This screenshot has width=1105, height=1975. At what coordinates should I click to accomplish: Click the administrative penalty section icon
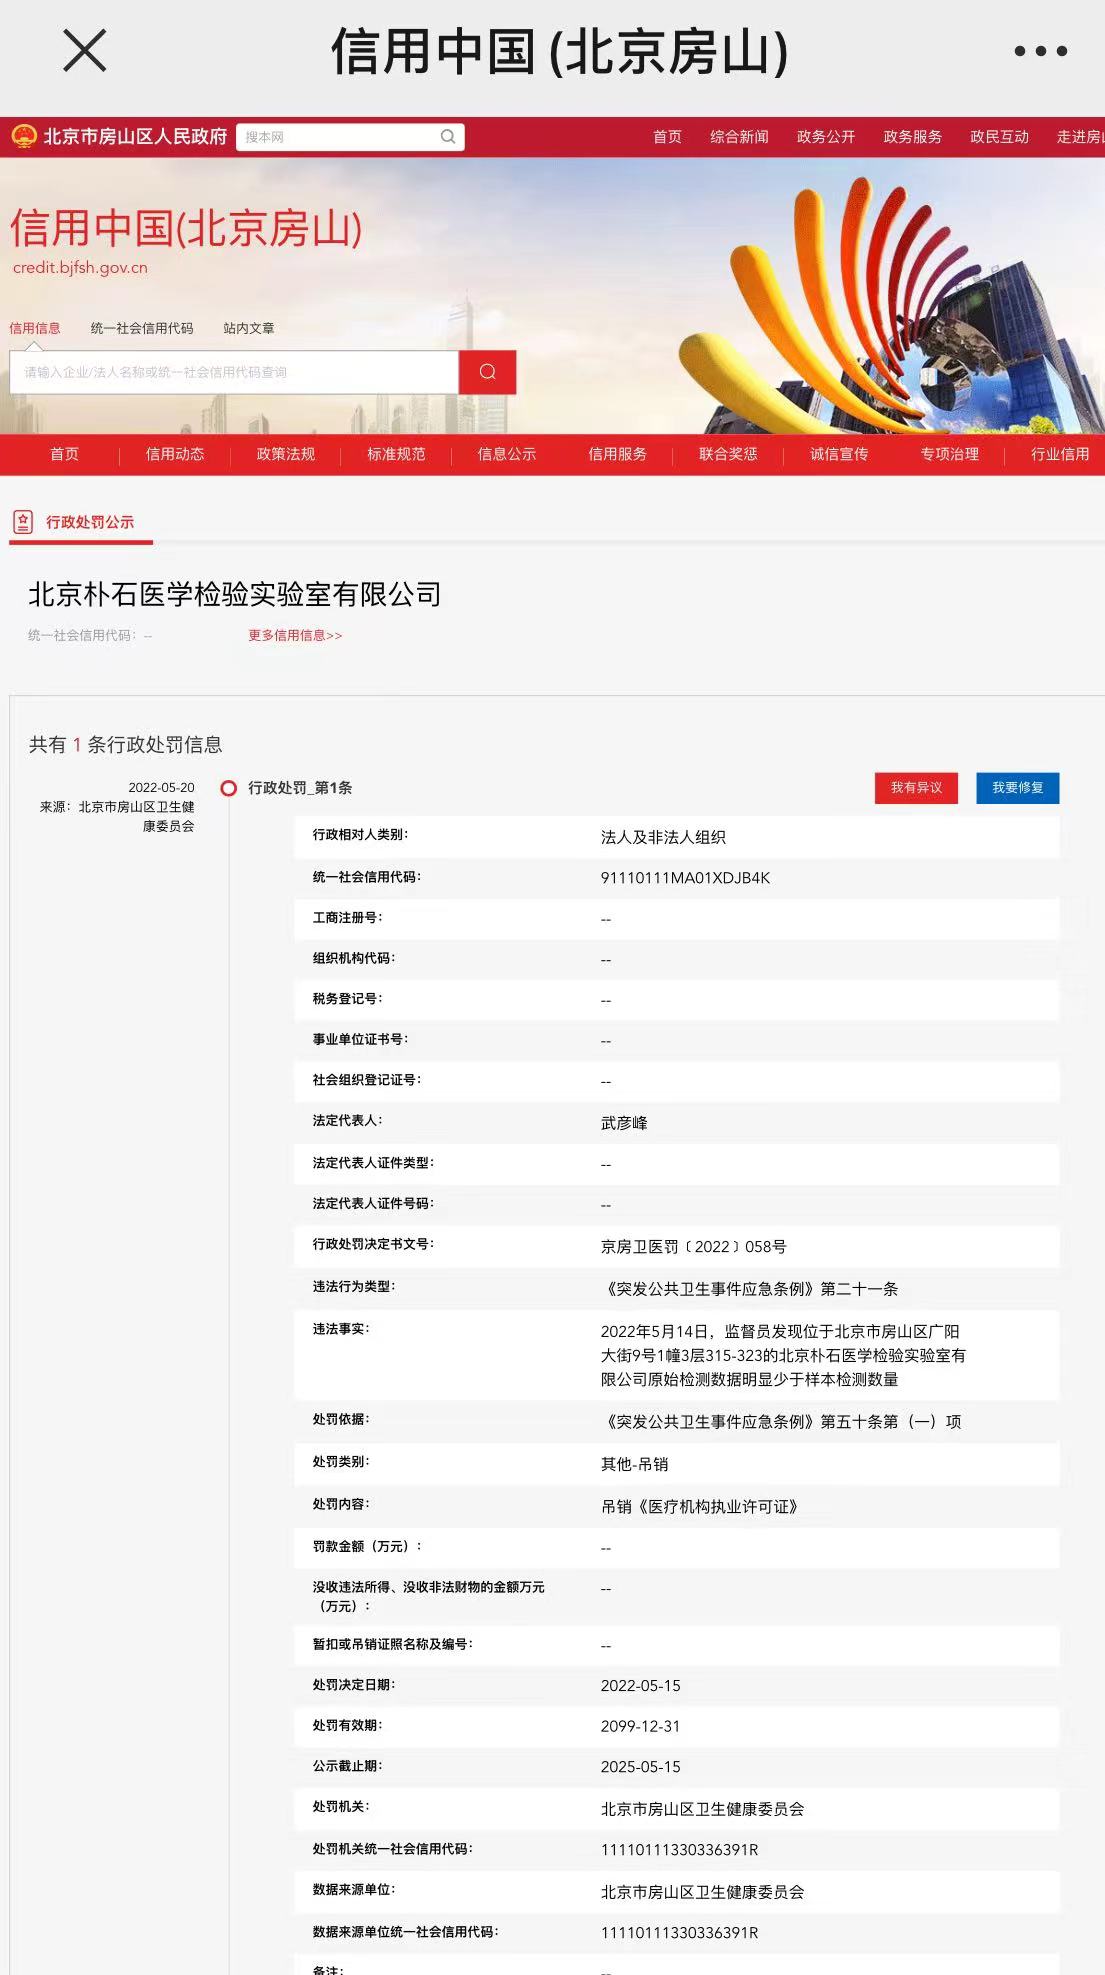point(23,522)
